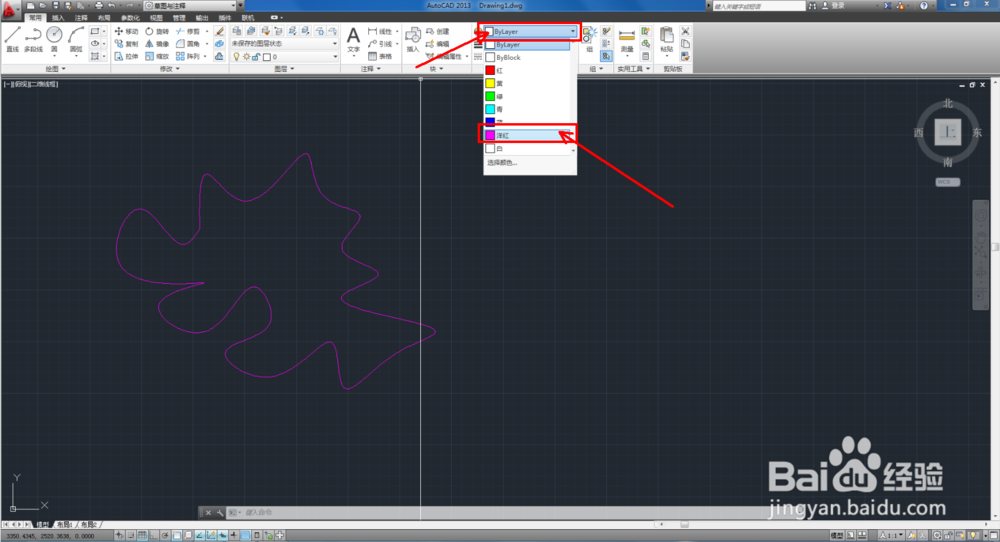Open the workspace selector dropdown (草图与注释)
1000x542 pixels.
coord(190,6)
